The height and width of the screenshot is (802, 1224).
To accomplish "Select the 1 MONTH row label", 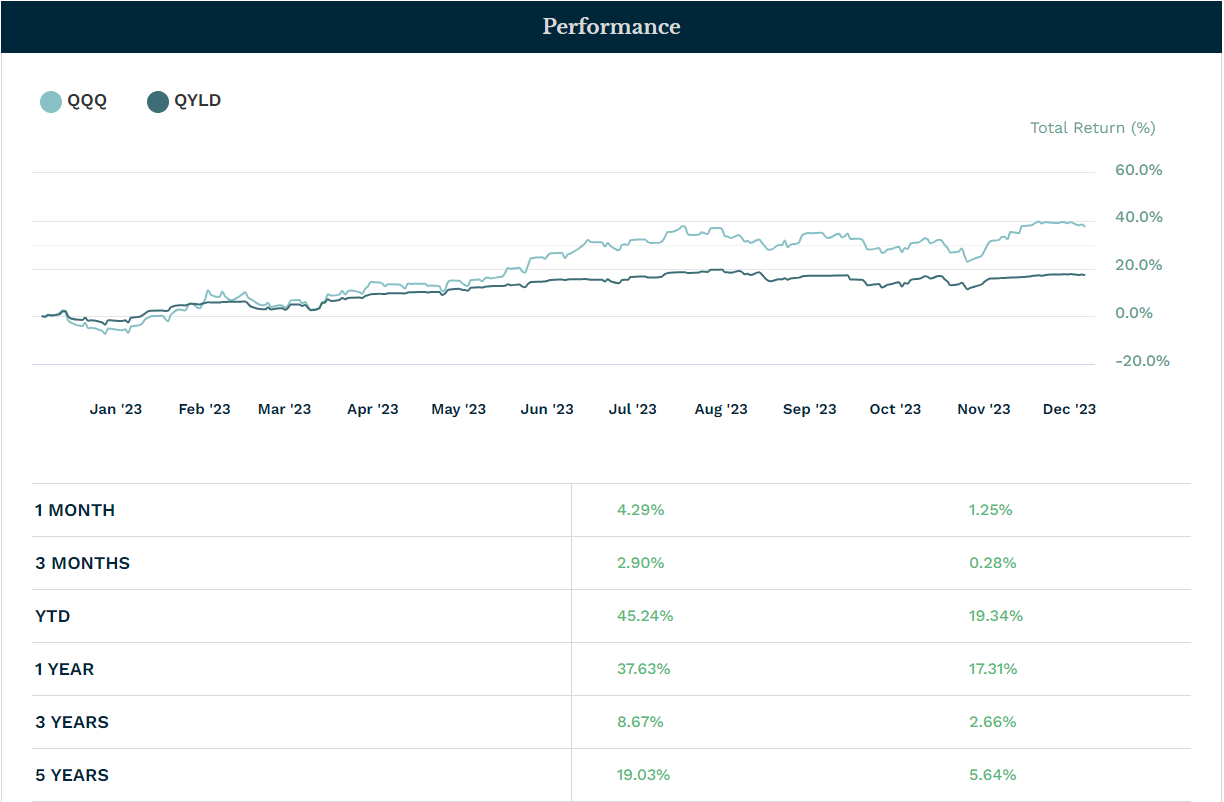I will 75,510.
